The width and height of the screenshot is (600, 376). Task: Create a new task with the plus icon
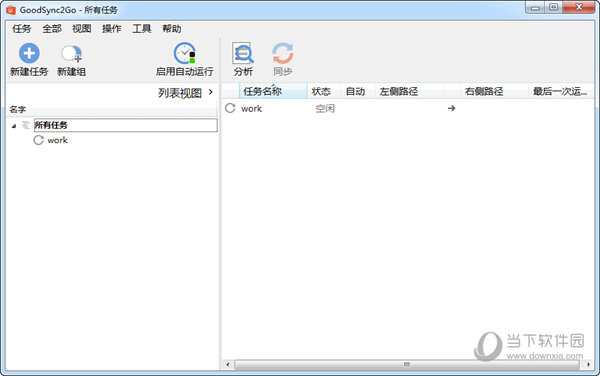pos(29,54)
